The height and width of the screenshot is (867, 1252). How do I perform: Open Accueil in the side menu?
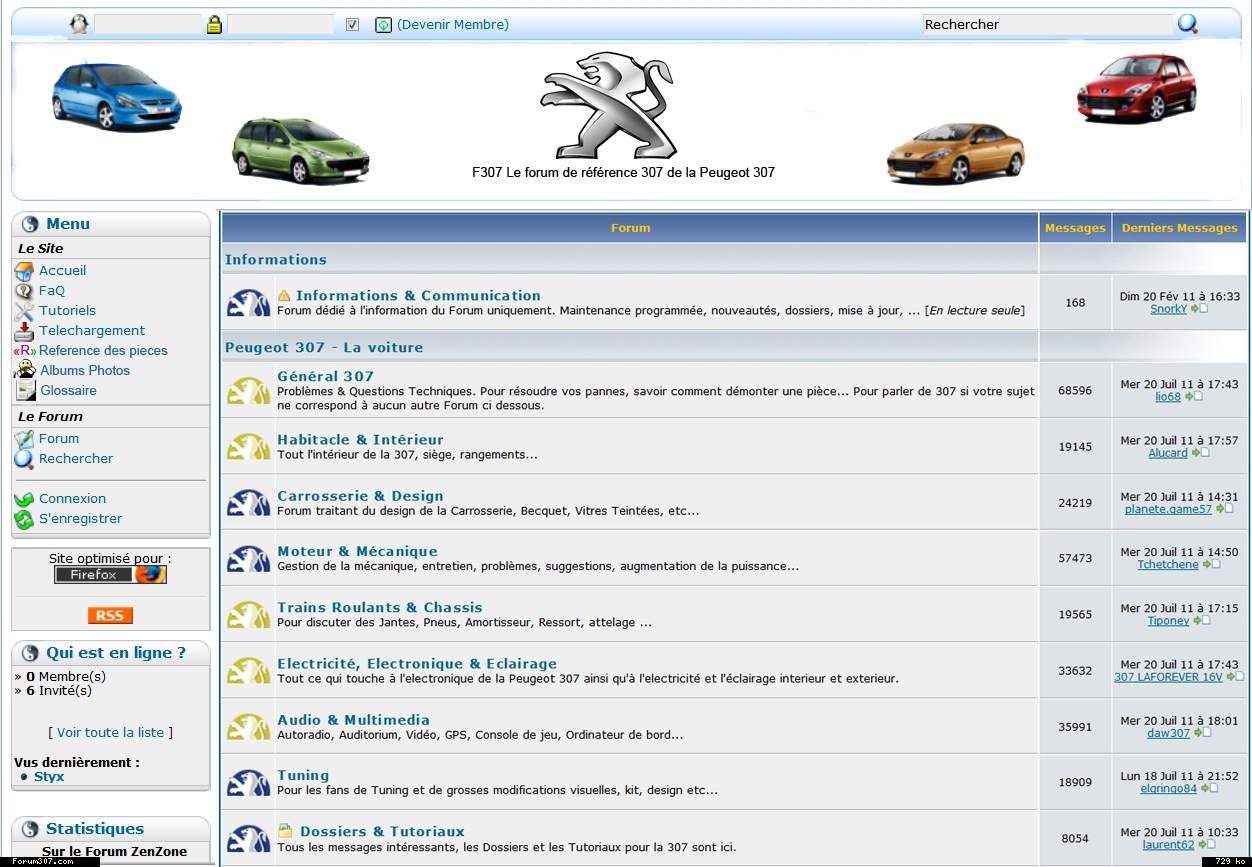[62, 271]
